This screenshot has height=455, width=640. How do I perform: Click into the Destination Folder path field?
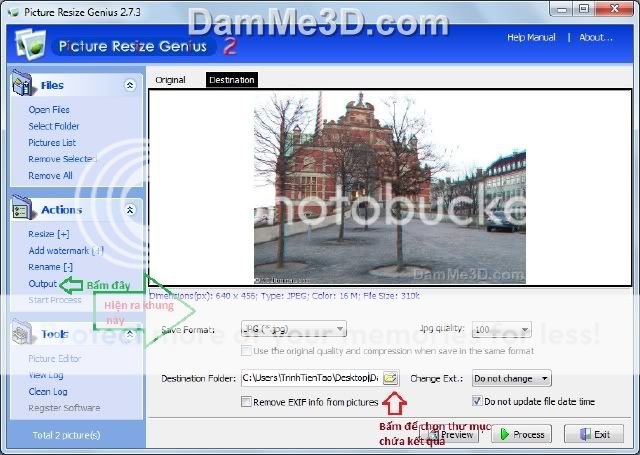308,379
